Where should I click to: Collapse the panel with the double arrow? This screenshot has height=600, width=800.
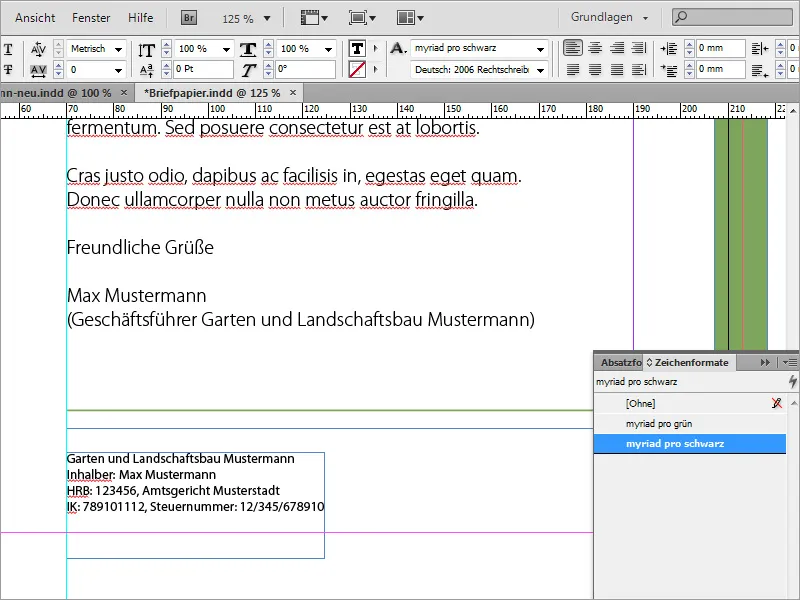pyautogui.click(x=765, y=362)
